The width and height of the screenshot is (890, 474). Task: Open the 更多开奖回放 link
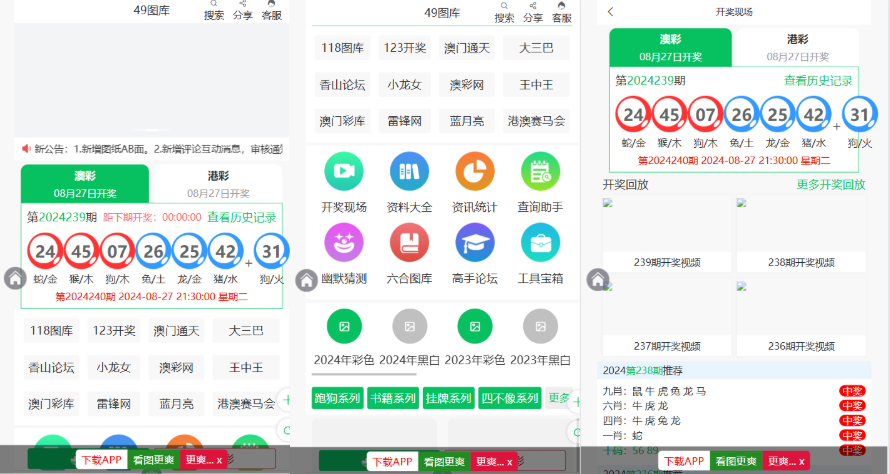(x=831, y=184)
